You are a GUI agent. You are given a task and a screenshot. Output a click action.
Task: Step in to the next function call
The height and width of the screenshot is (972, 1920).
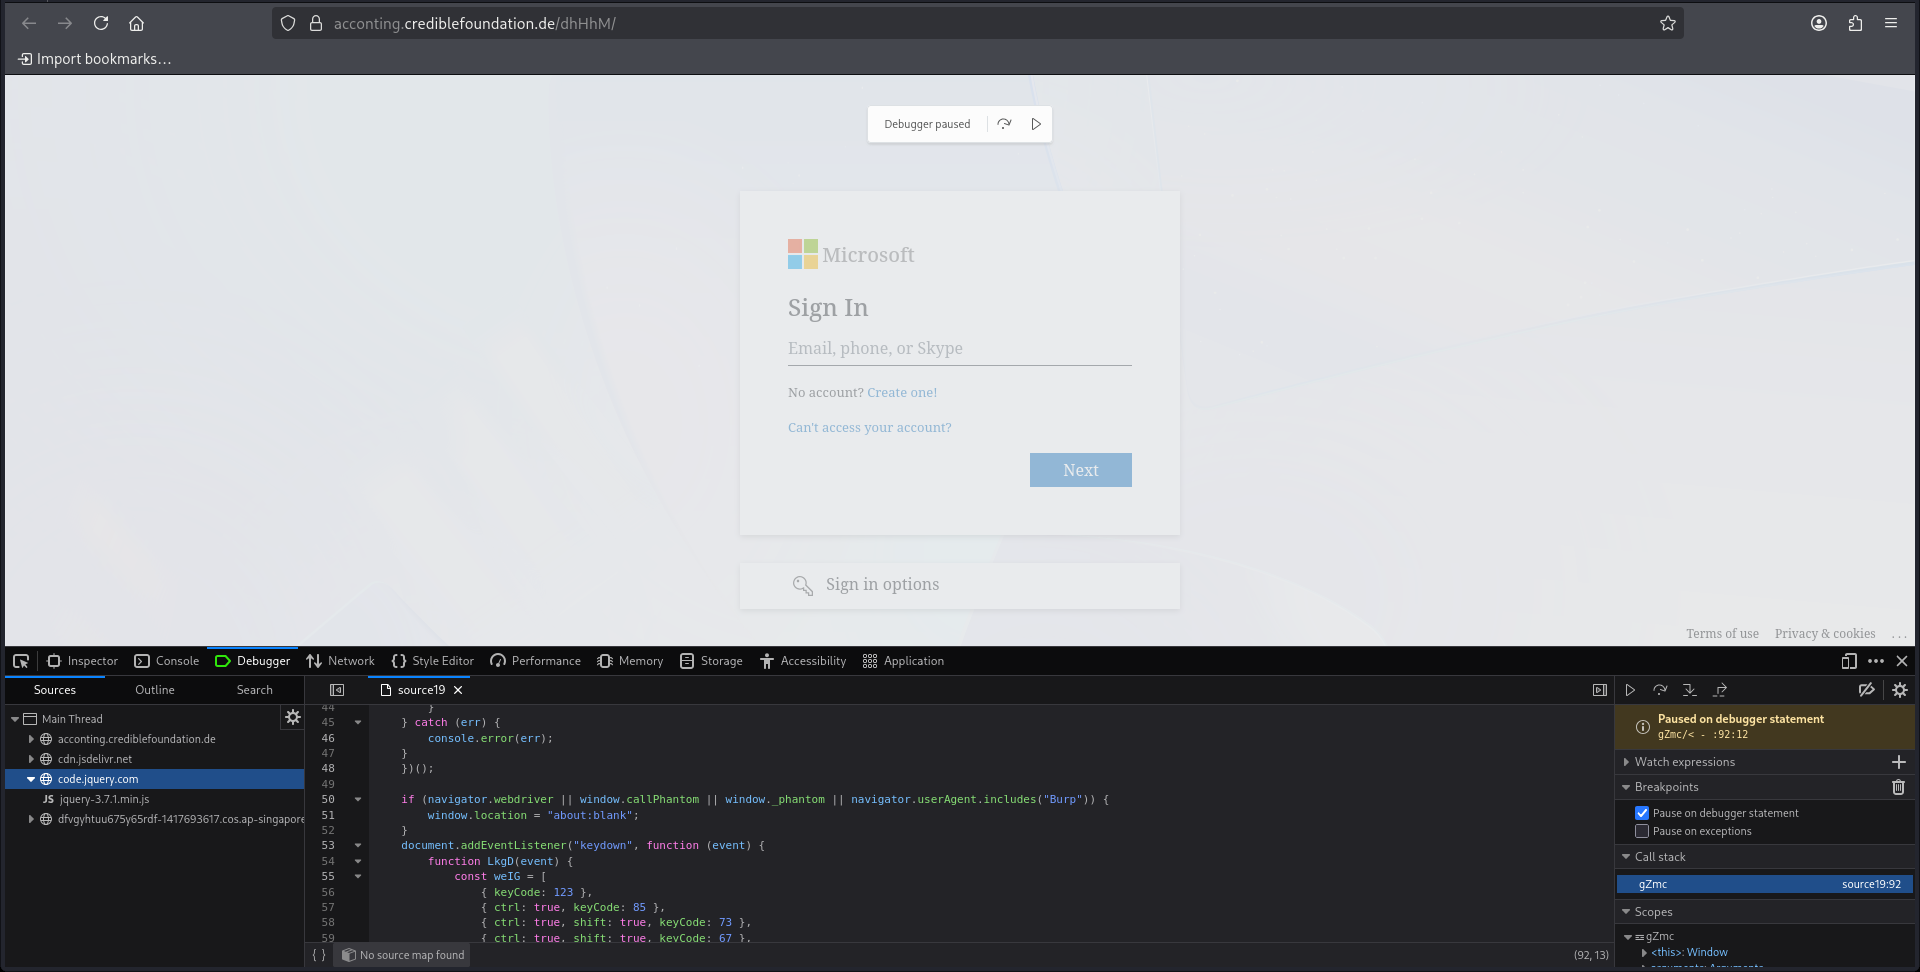tap(1690, 690)
